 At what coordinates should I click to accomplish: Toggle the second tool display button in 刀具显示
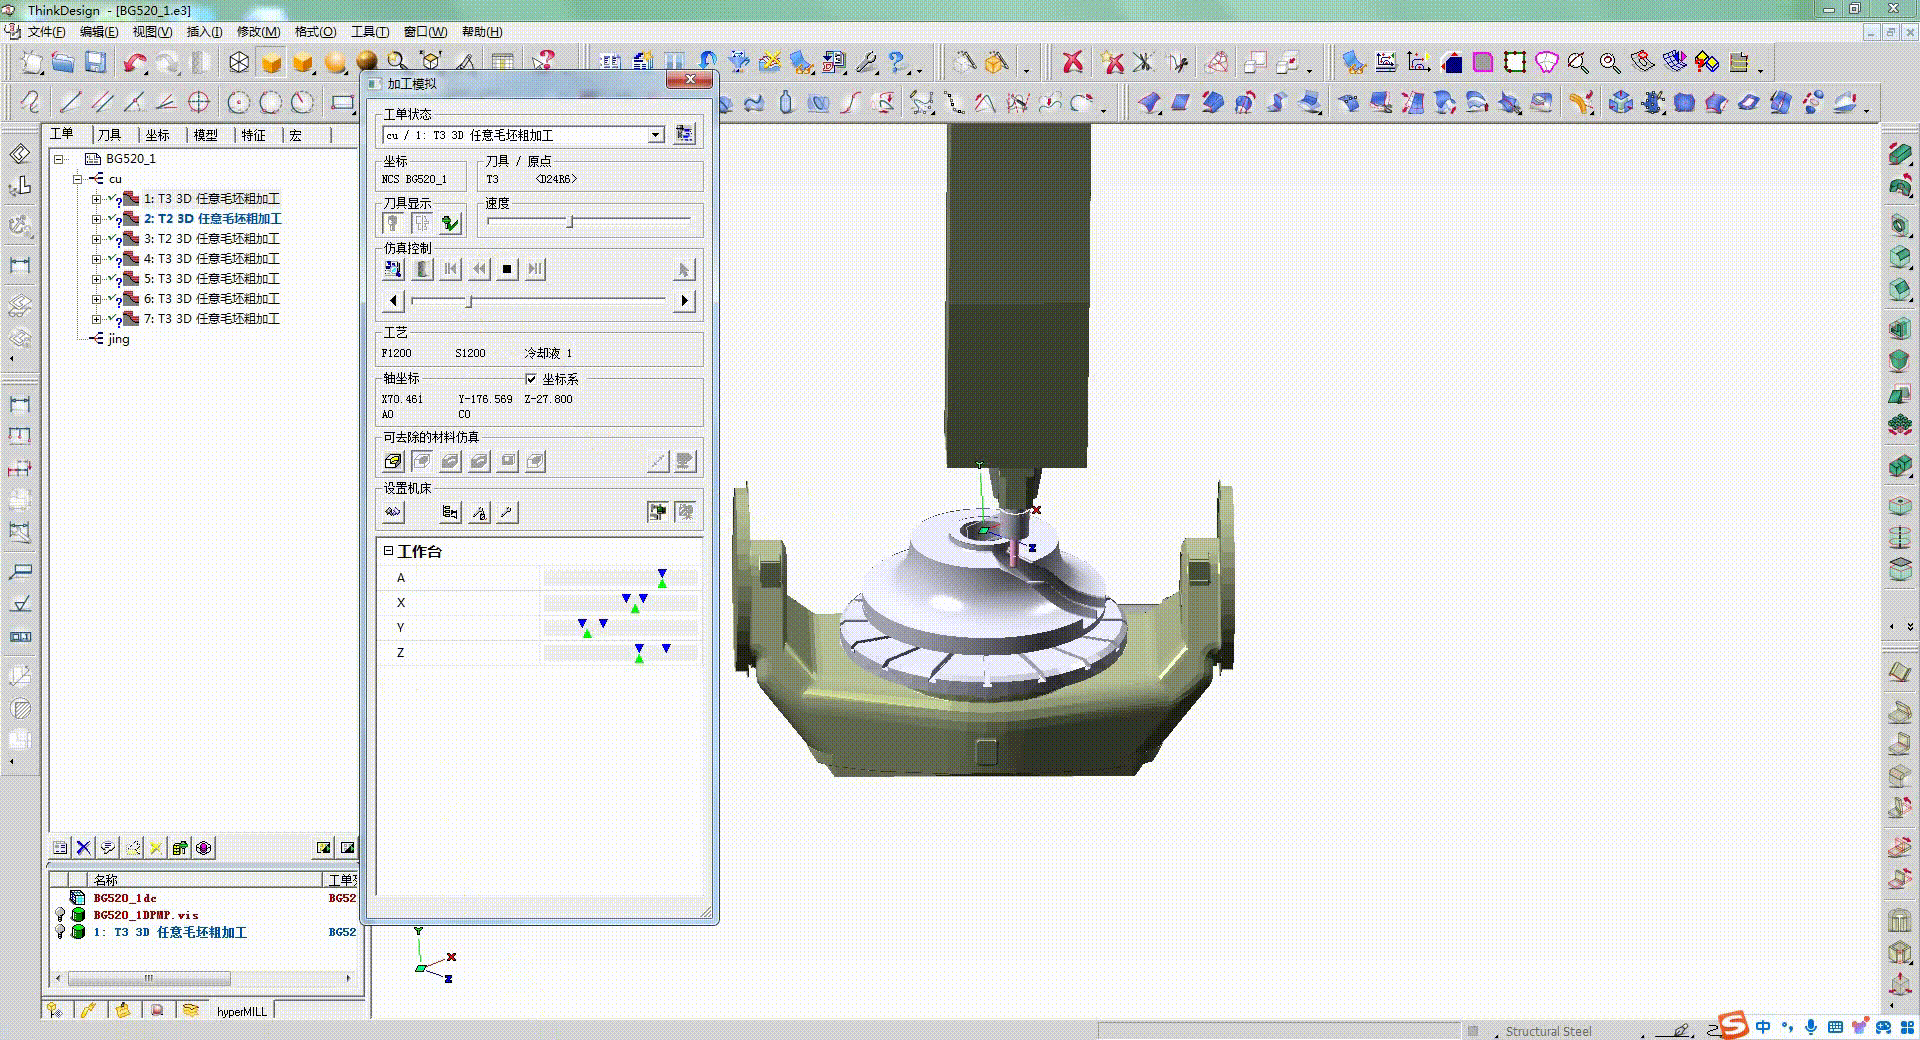[421, 223]
